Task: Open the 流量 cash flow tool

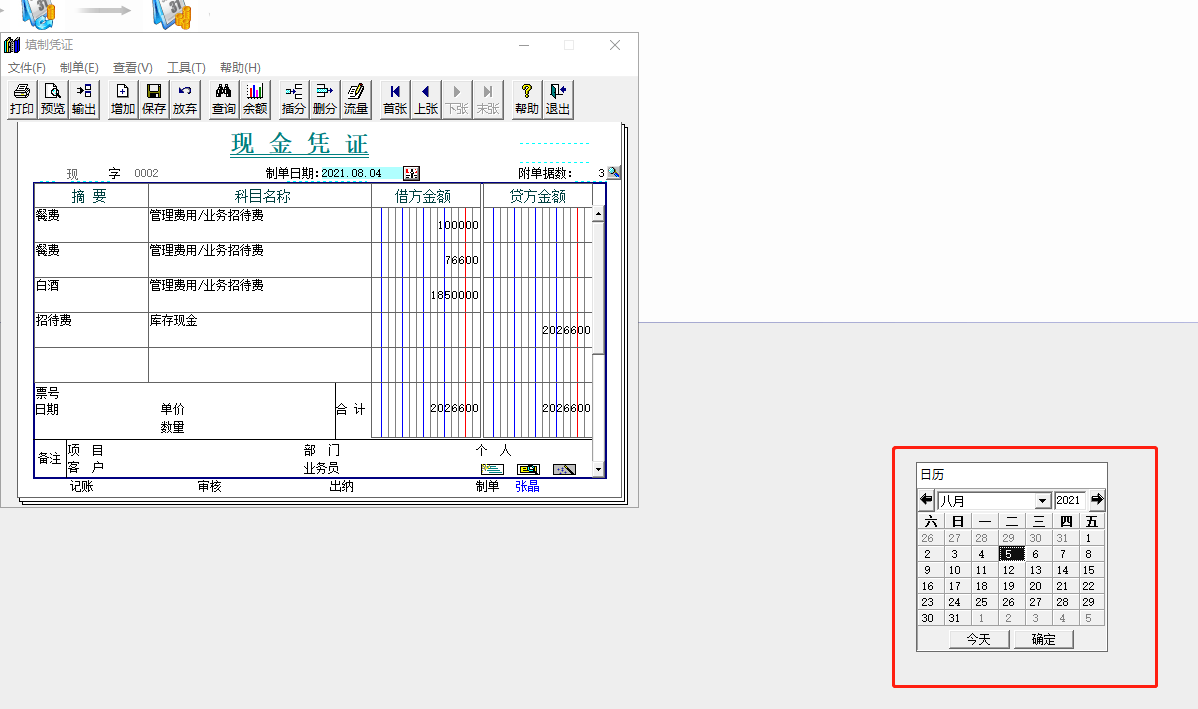Action: (x=356, y=99)
